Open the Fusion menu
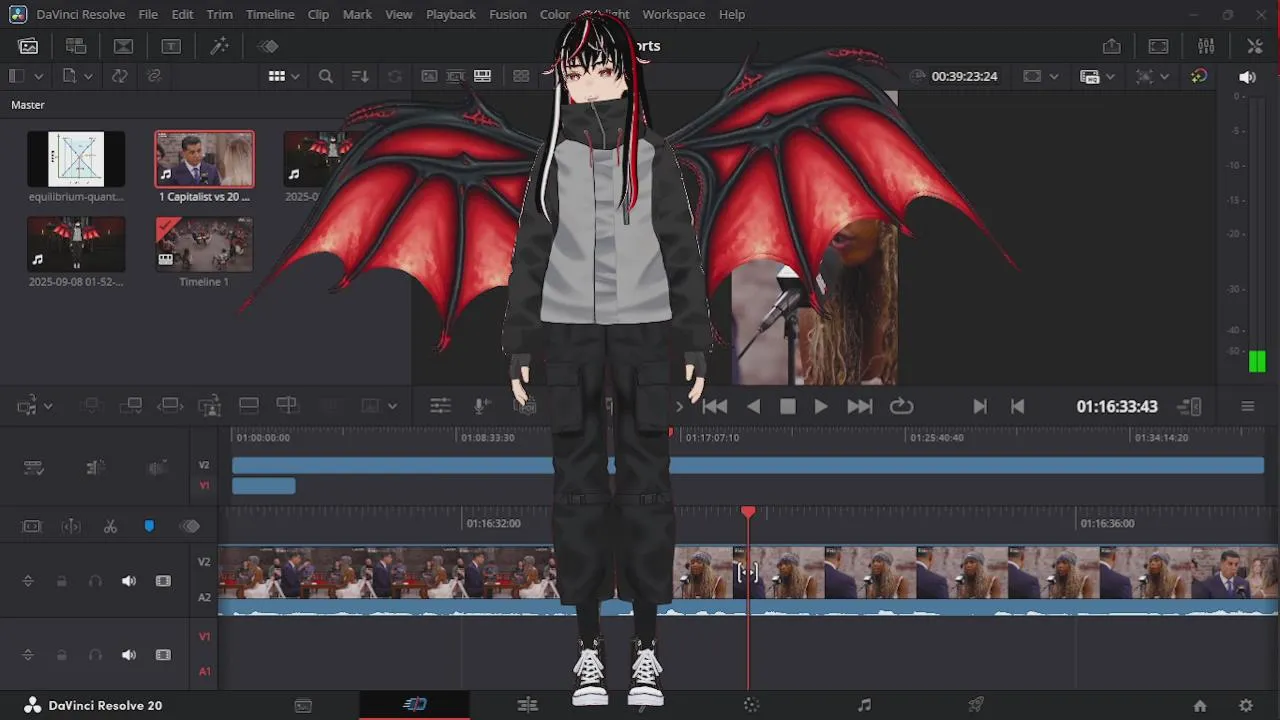The height and width of the screenshot is (720, 1280). point(508,15)
